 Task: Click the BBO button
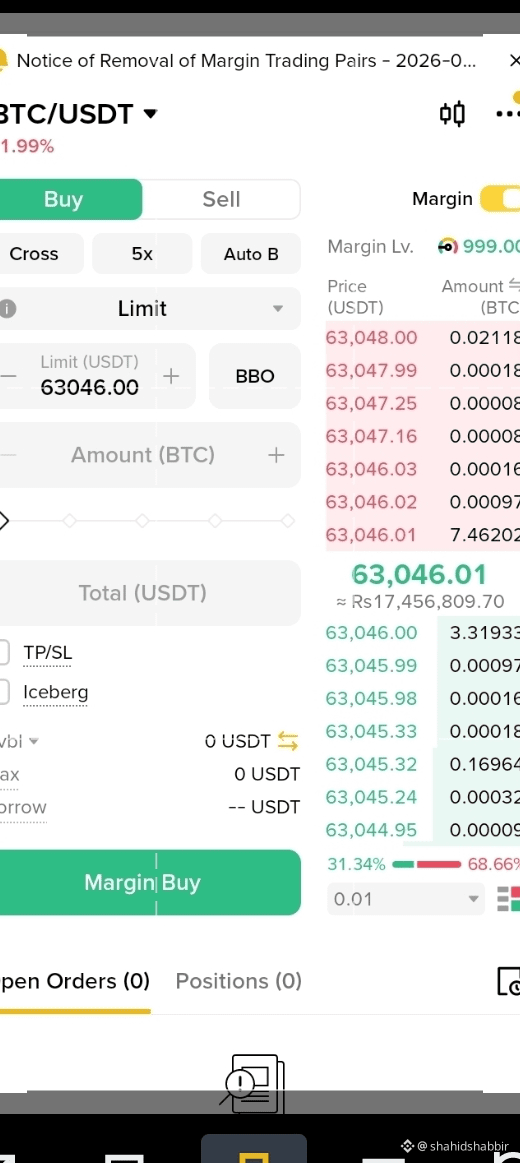[x=255, y=376]
